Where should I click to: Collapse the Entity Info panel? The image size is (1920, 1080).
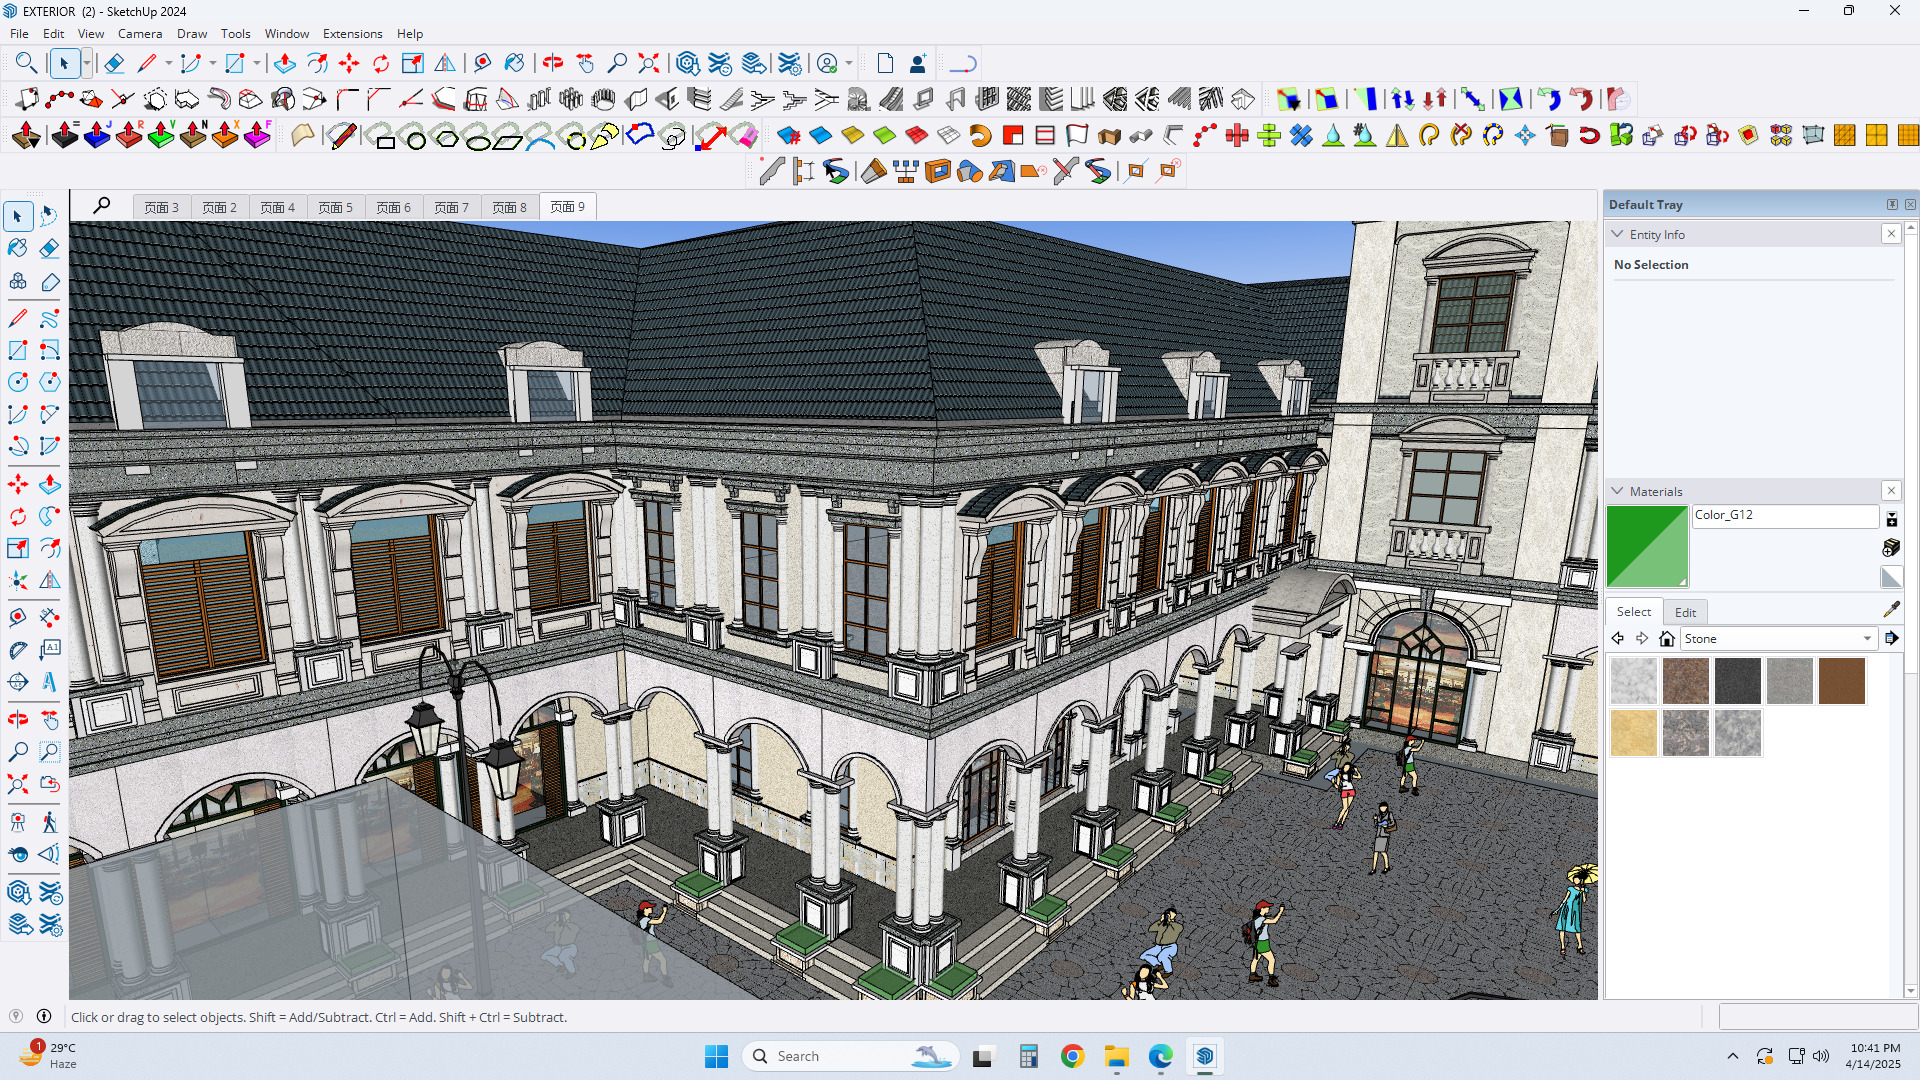pos(1617,234)
